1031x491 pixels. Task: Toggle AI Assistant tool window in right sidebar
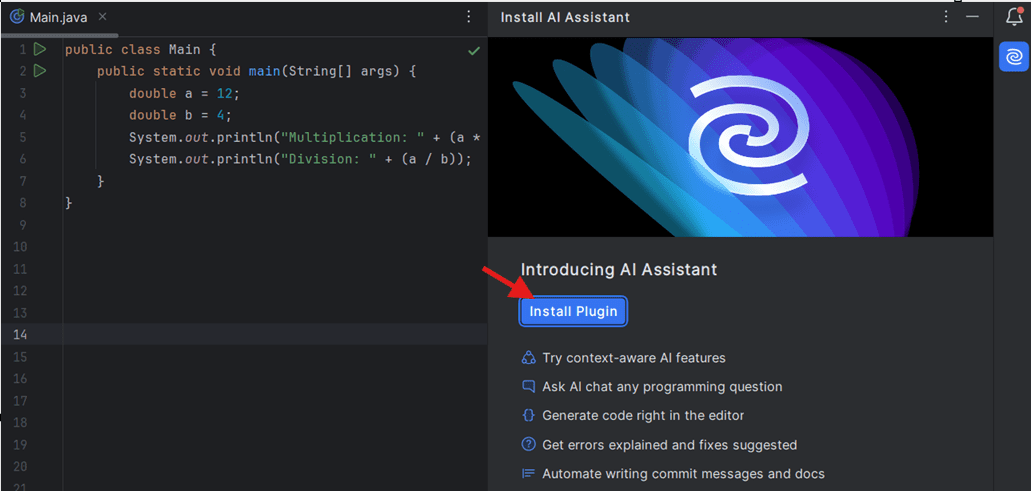click(1014, 58)
